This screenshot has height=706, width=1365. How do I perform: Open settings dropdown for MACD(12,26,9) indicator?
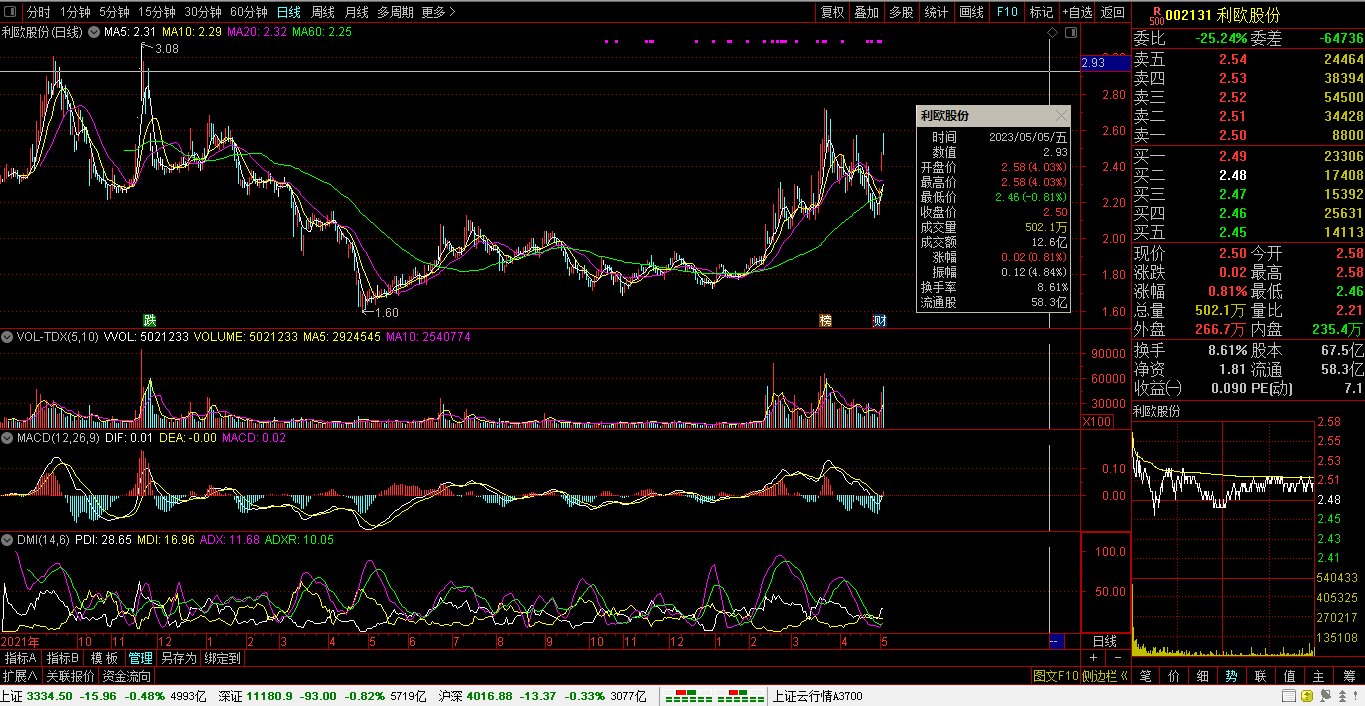[x=9, y=437]
